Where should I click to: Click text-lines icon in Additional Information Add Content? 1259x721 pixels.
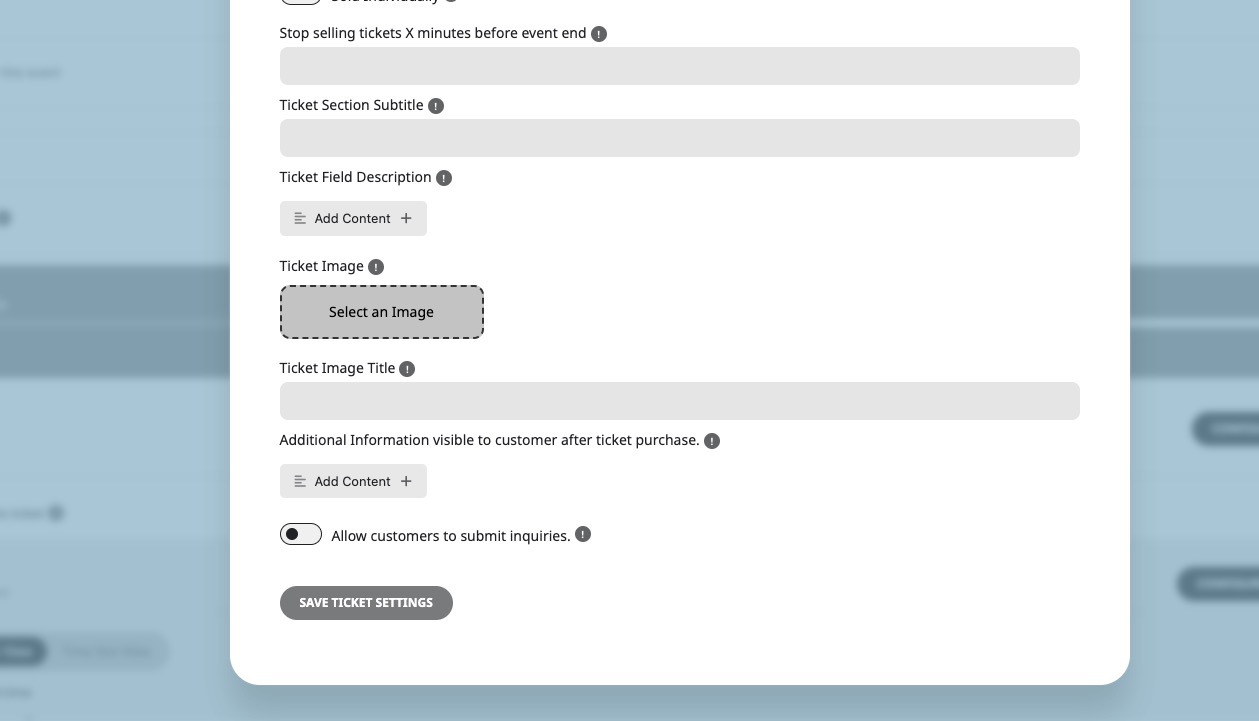(x=300, y=481)
